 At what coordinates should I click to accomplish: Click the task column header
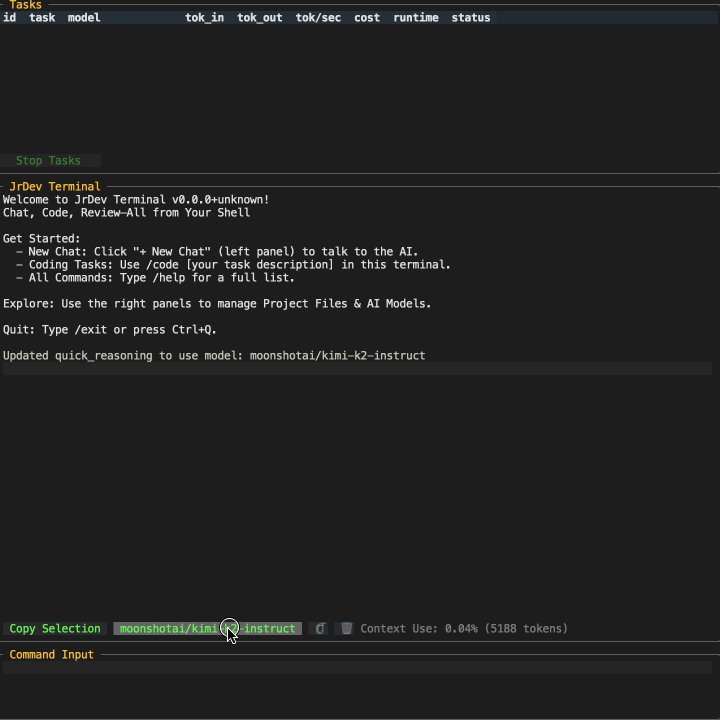[42, 17]
